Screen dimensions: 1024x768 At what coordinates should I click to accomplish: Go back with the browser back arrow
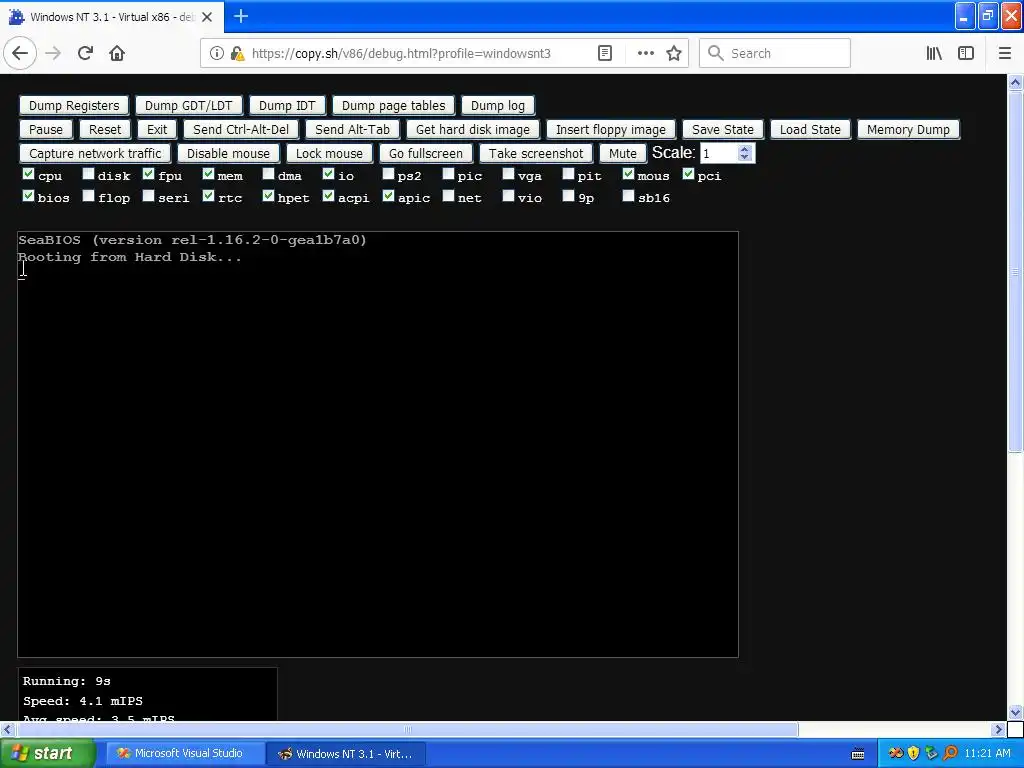click(x=20, y=53)
